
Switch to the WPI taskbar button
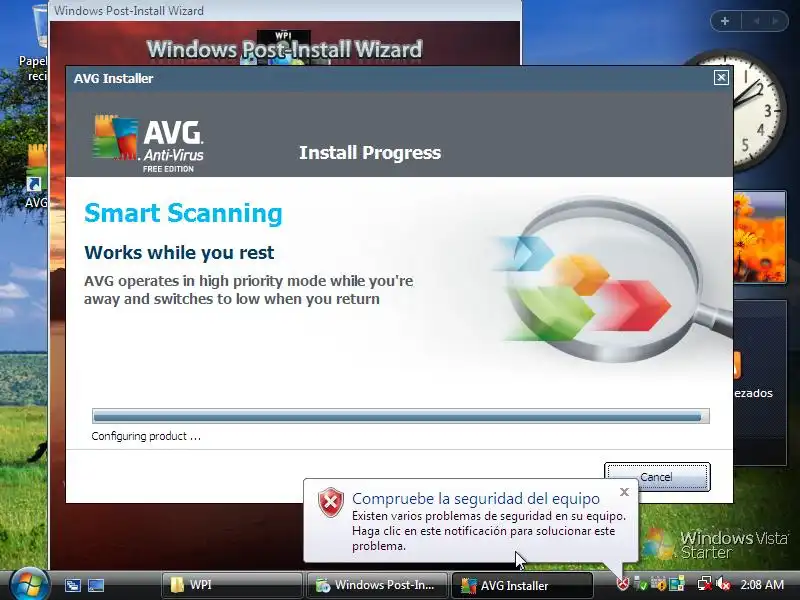(232, 585)
